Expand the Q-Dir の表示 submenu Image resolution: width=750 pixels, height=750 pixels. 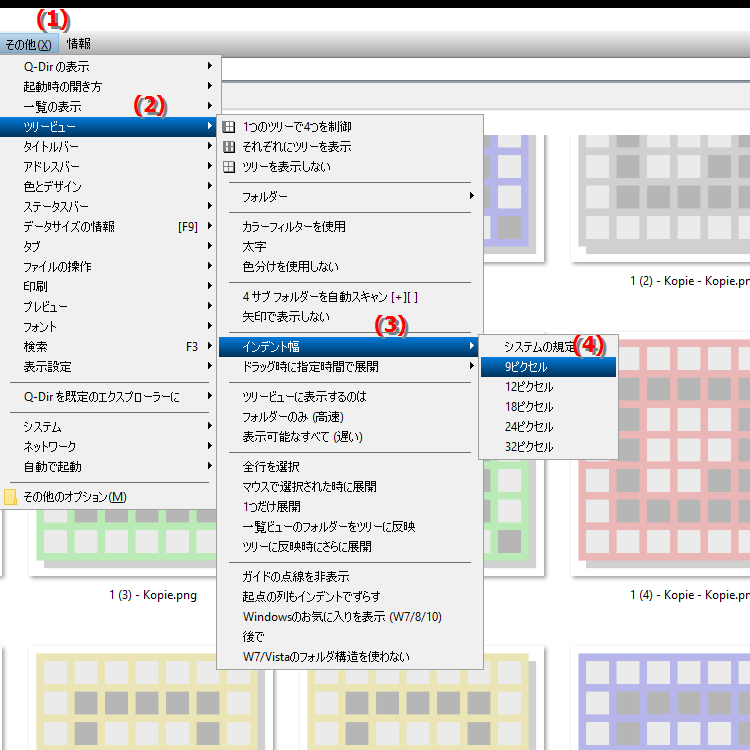108,66
